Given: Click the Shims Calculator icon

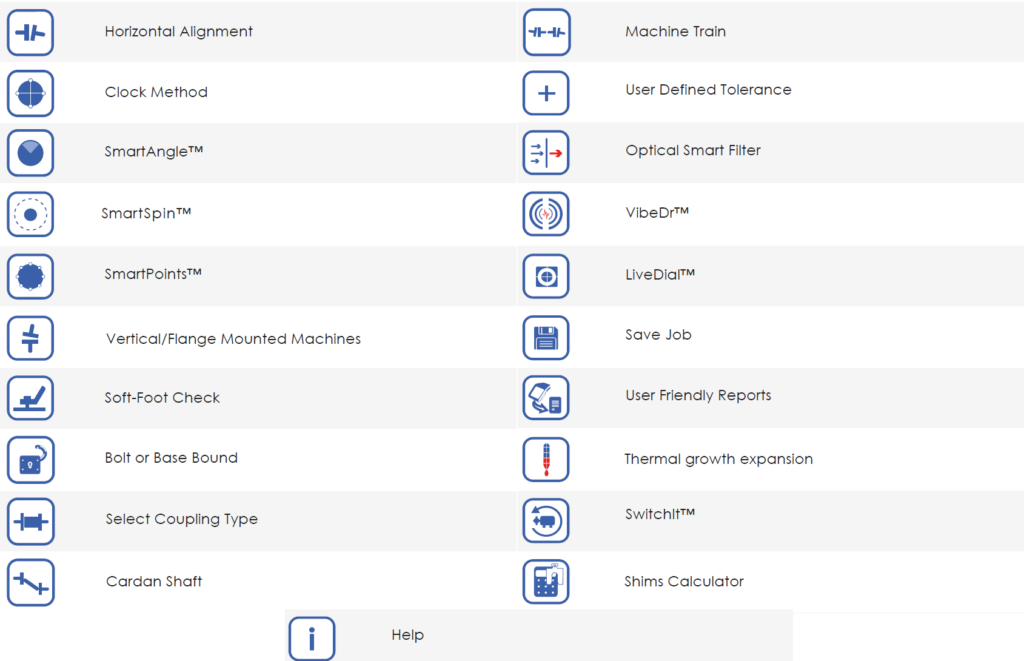Looking at the screenshot, I should tap(546, 581).
